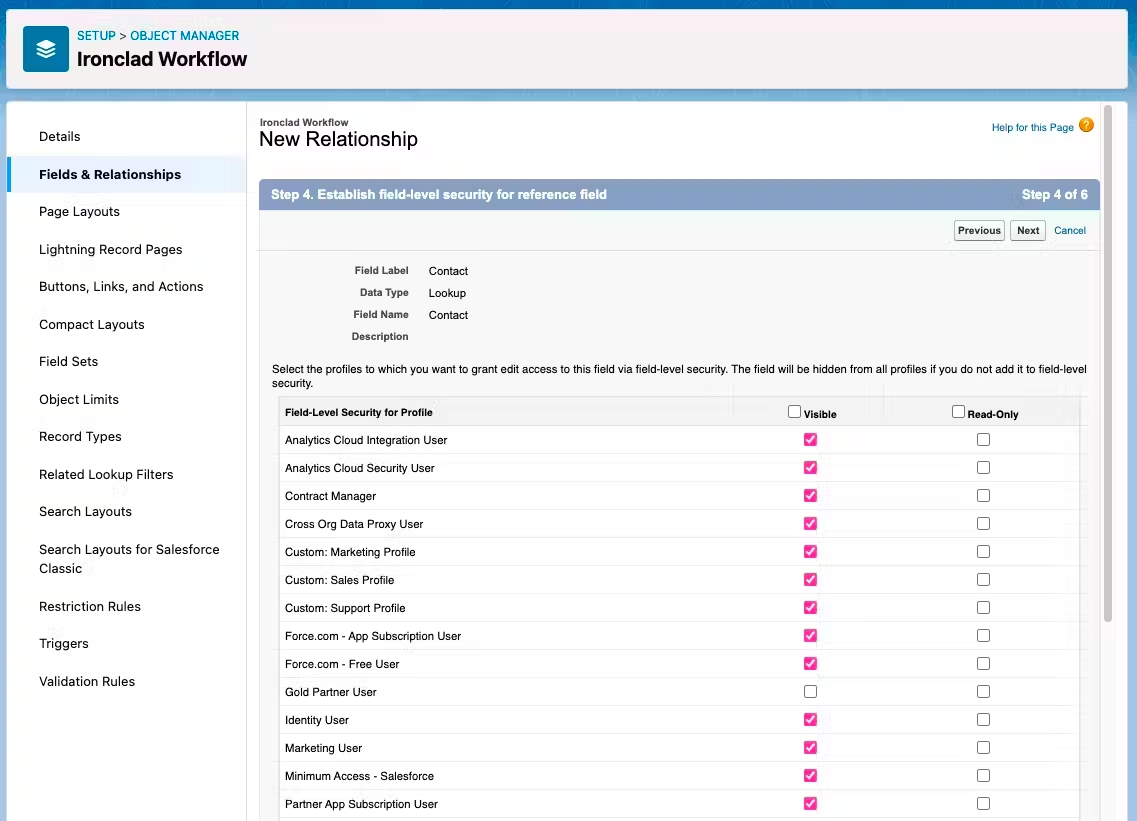This screenshot has height=821, width=1137.
Task: Click the Object Manager layers icon
Action: click(46, 49)
